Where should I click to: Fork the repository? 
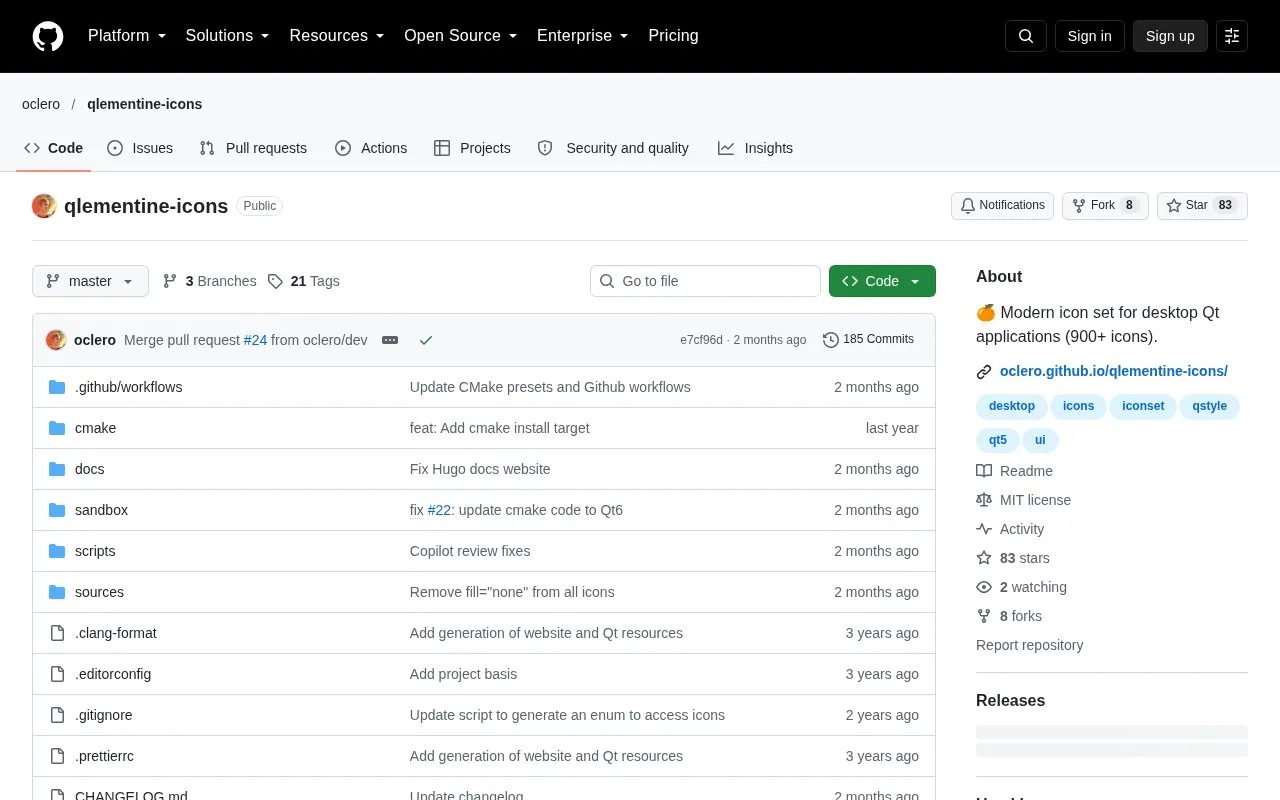pos(1105,206)
